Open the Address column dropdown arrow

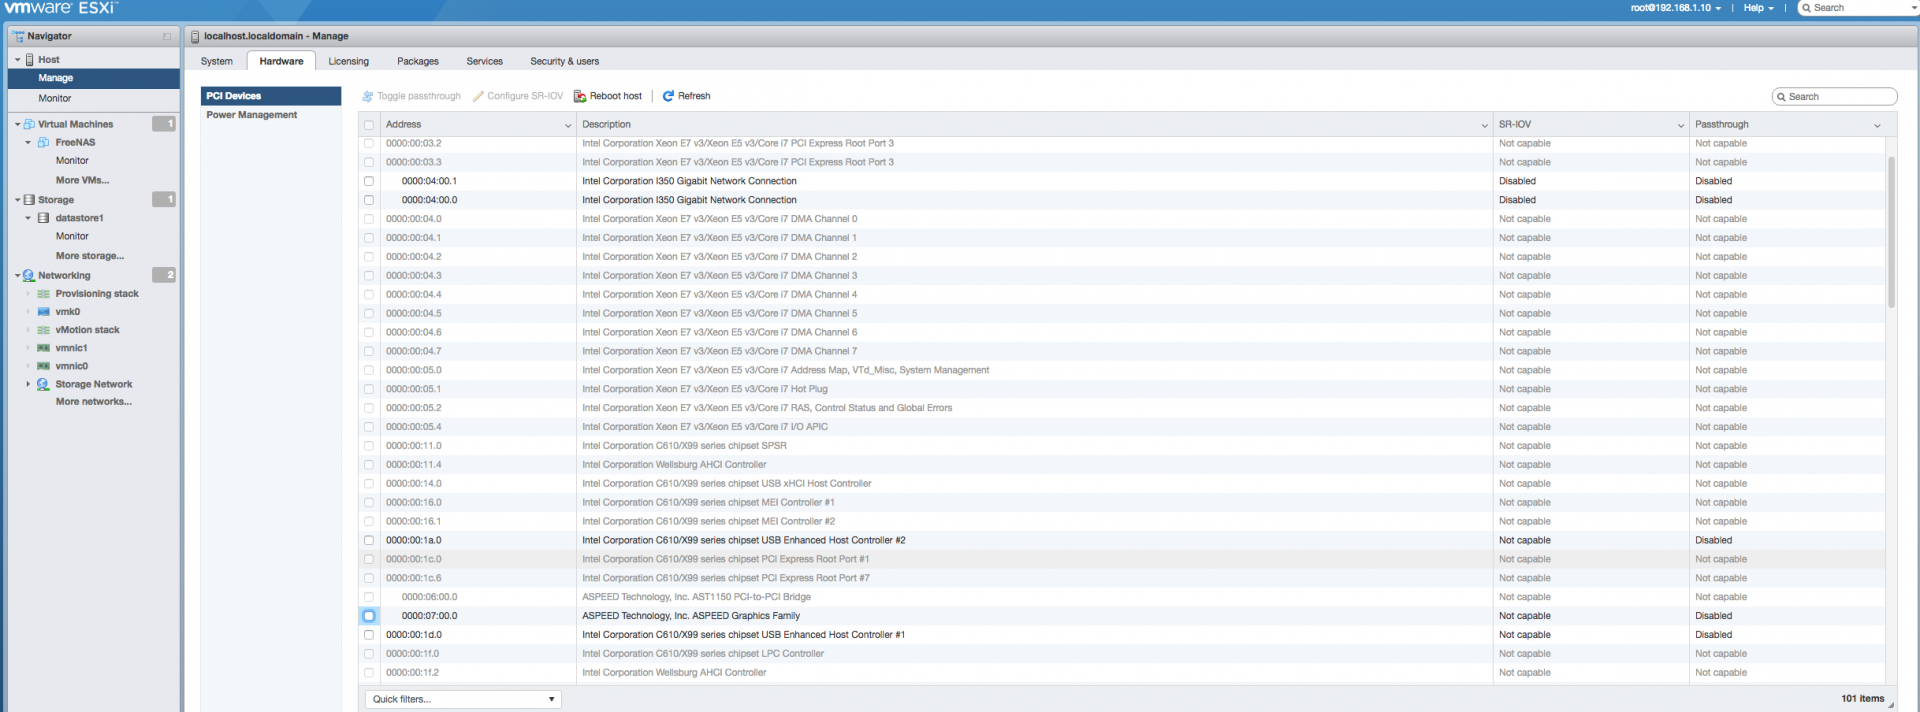(568, 125)
